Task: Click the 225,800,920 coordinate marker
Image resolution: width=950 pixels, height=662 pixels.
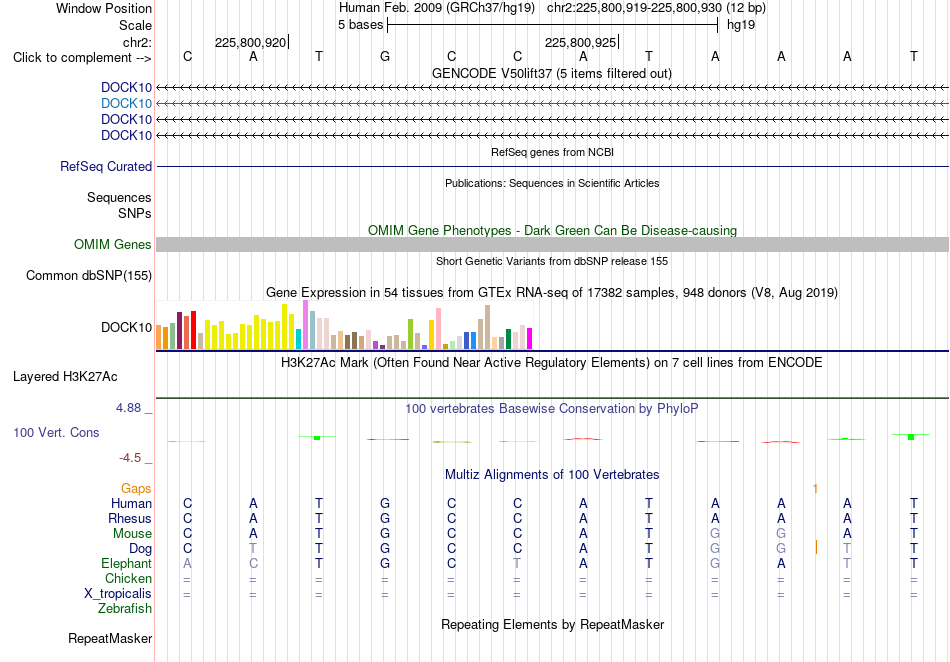Action: (250, 42)
